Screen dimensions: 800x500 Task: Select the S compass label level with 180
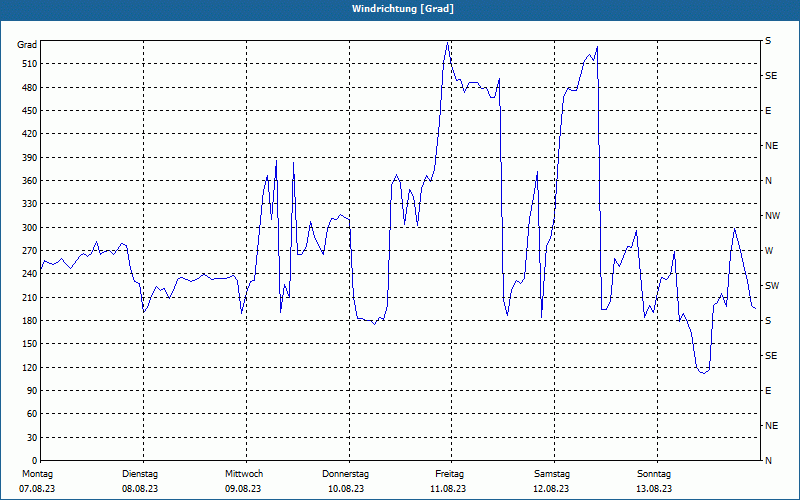tap(768, 321)
